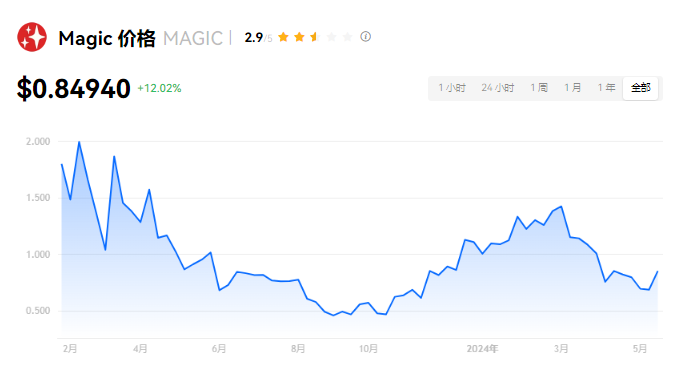Click the $0.84940 price value

74,89
